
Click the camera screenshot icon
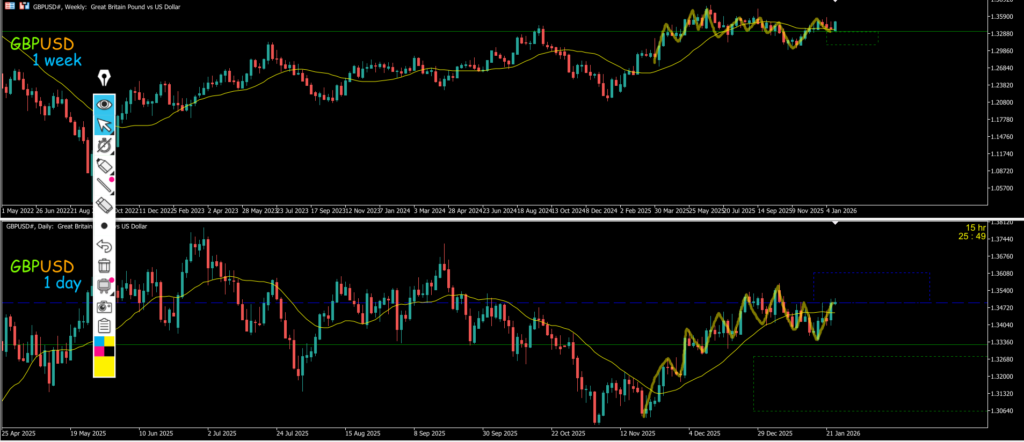[104, 307]
